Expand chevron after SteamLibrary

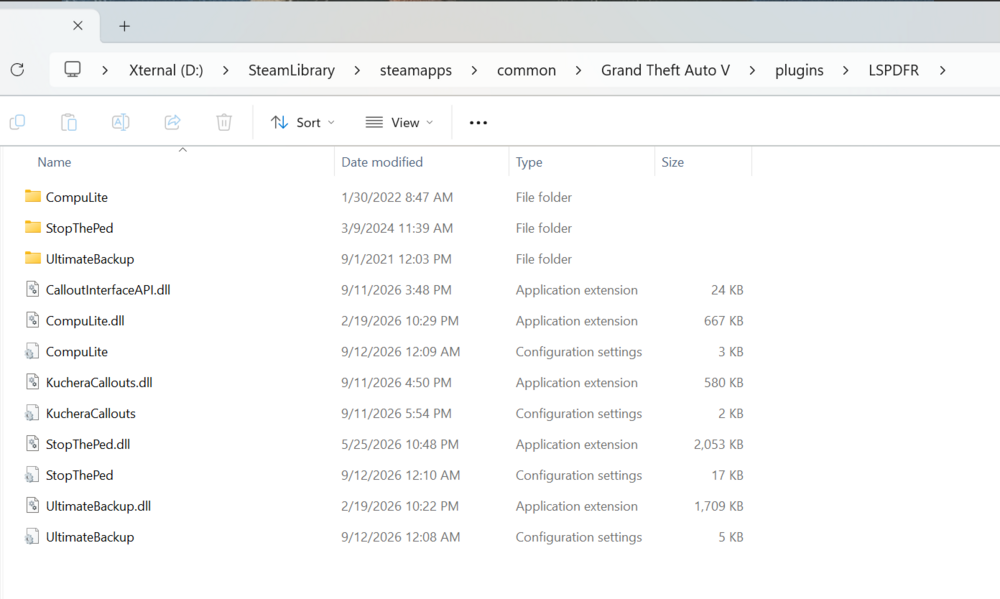click(x=357, y=70)
